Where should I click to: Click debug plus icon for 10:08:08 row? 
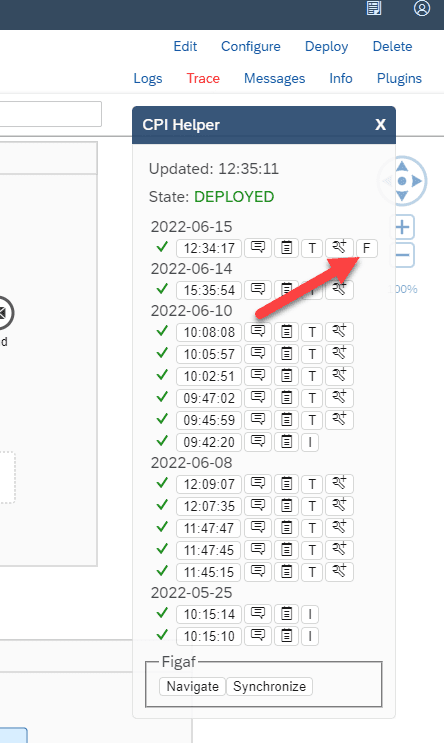(339, 332)
